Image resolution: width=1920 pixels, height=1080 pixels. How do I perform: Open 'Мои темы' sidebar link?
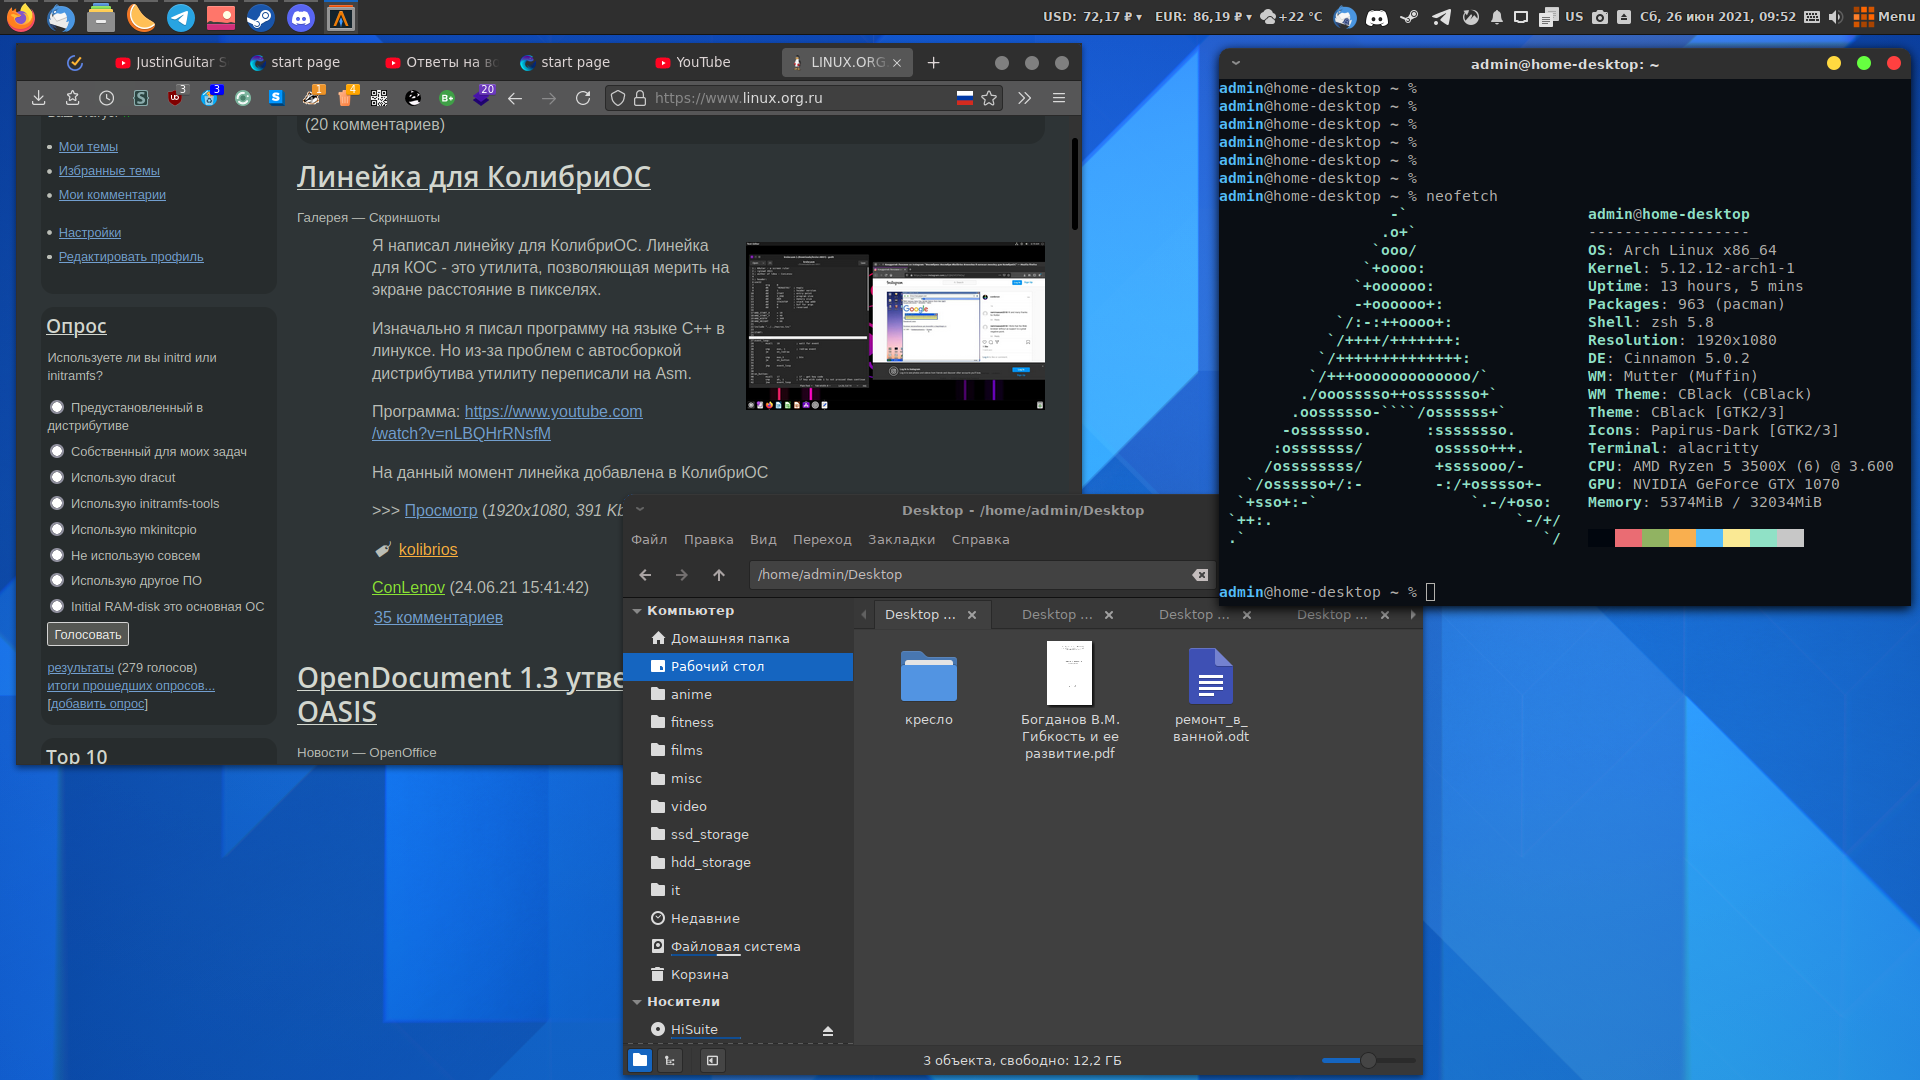coord(88,147)
